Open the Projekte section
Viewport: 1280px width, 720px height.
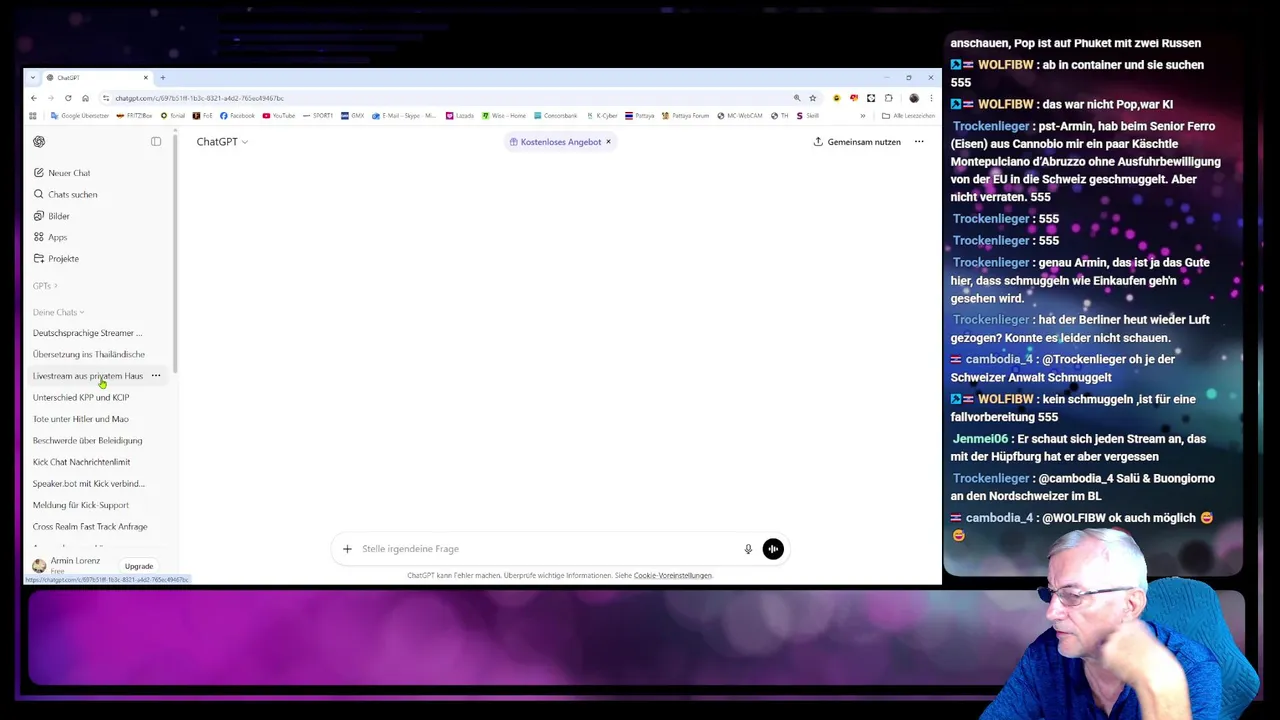[x=56, y=258]
